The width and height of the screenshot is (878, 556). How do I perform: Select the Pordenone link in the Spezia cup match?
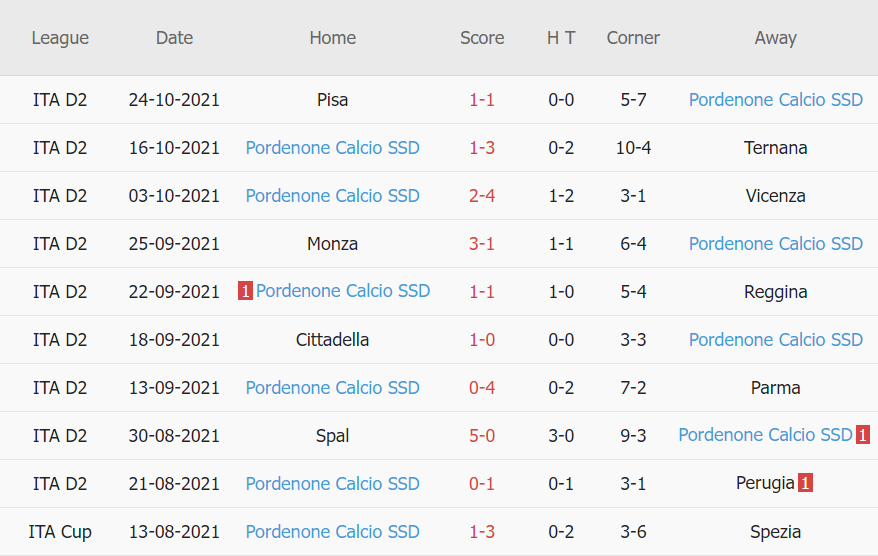click(x=332, y=532)
